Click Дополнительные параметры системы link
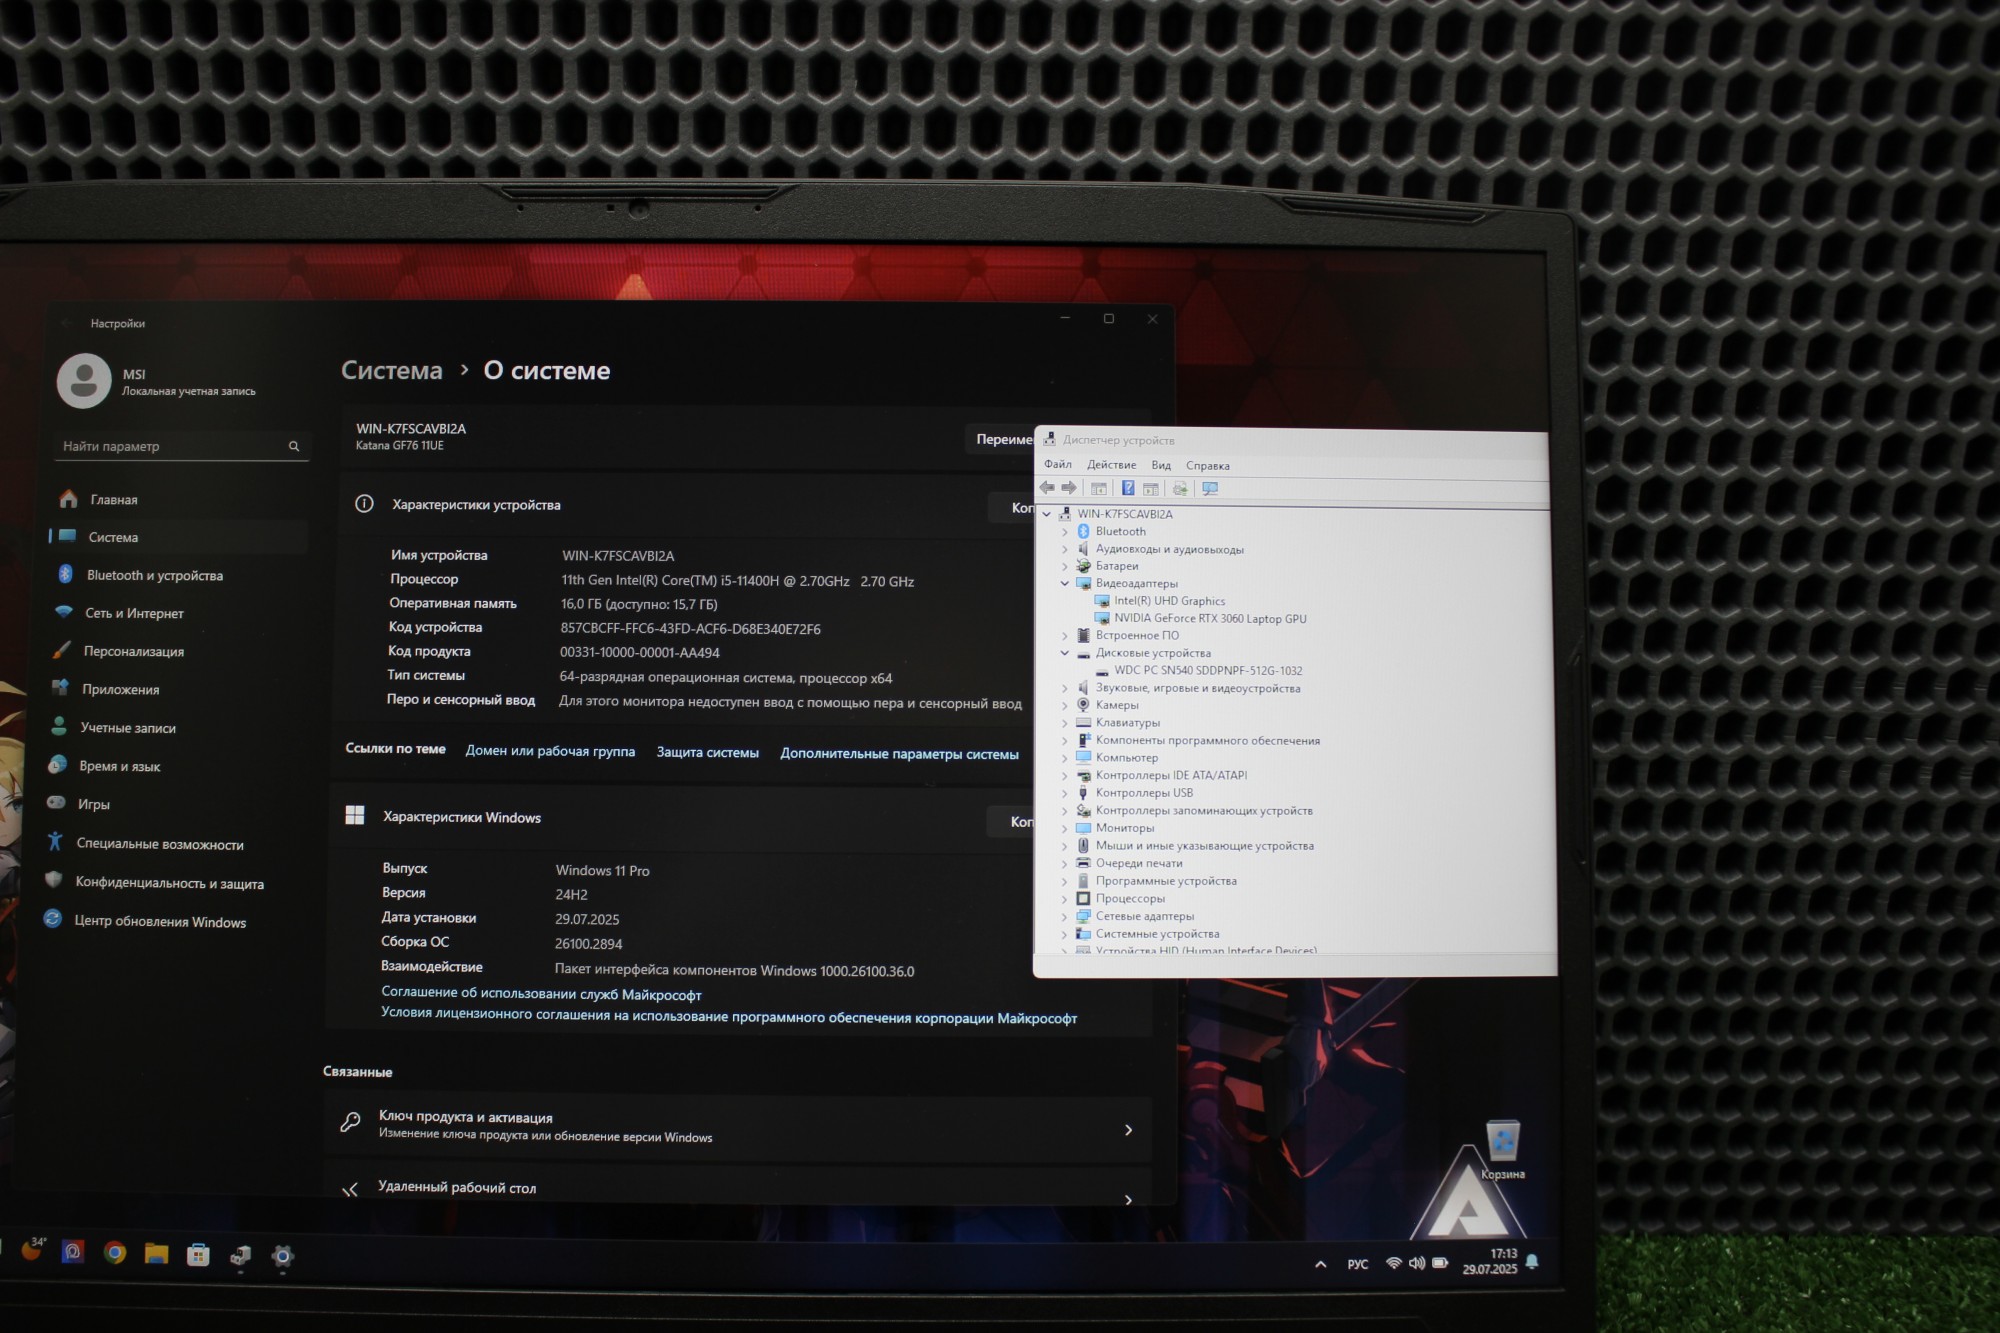Screen dimensions: 2000x1333 899,754
